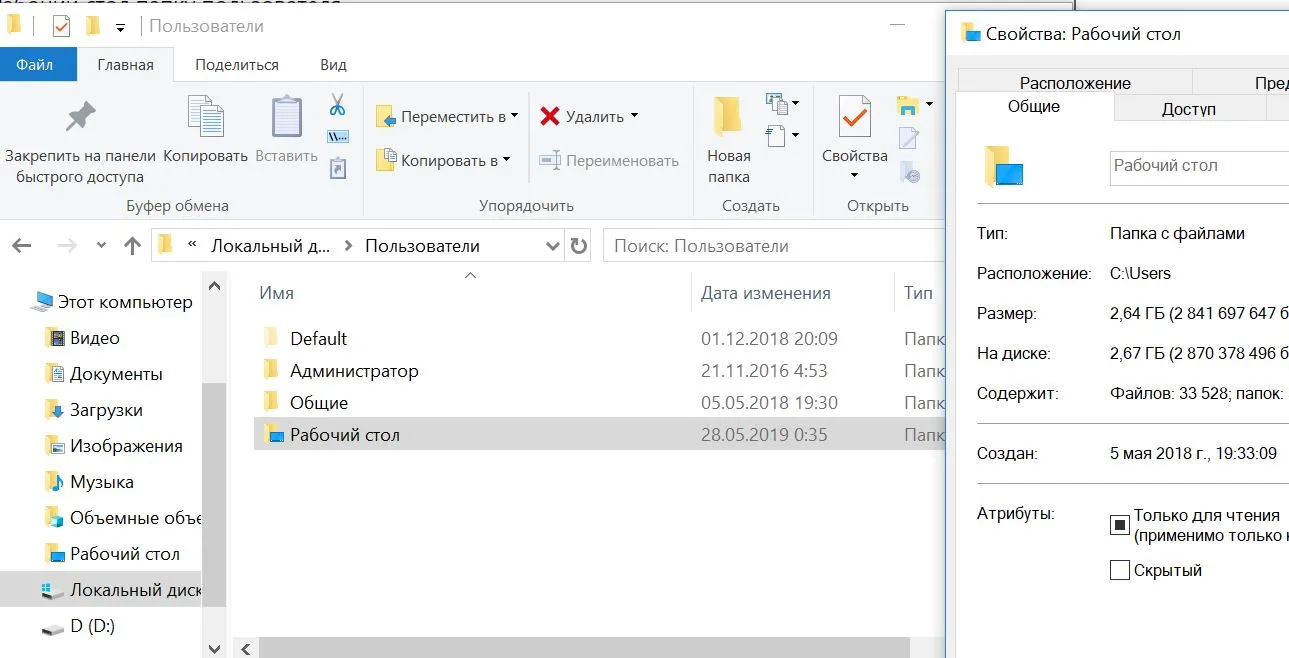Select the Общие tab in properties dialog

(1034, 106)
